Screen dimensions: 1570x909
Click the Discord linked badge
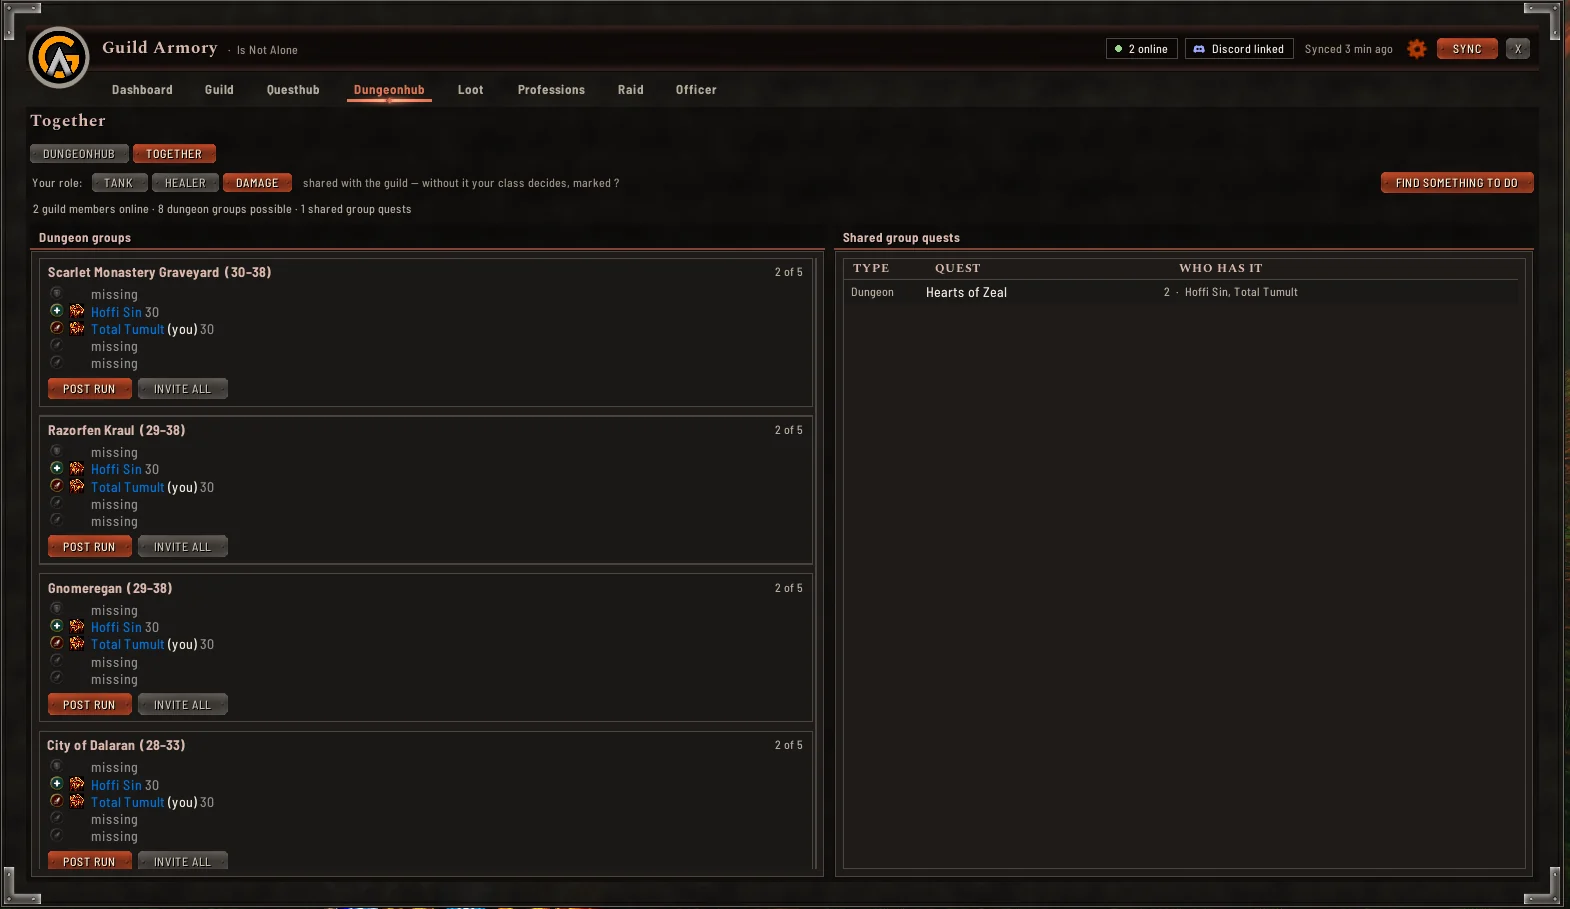pos(1239,49)
